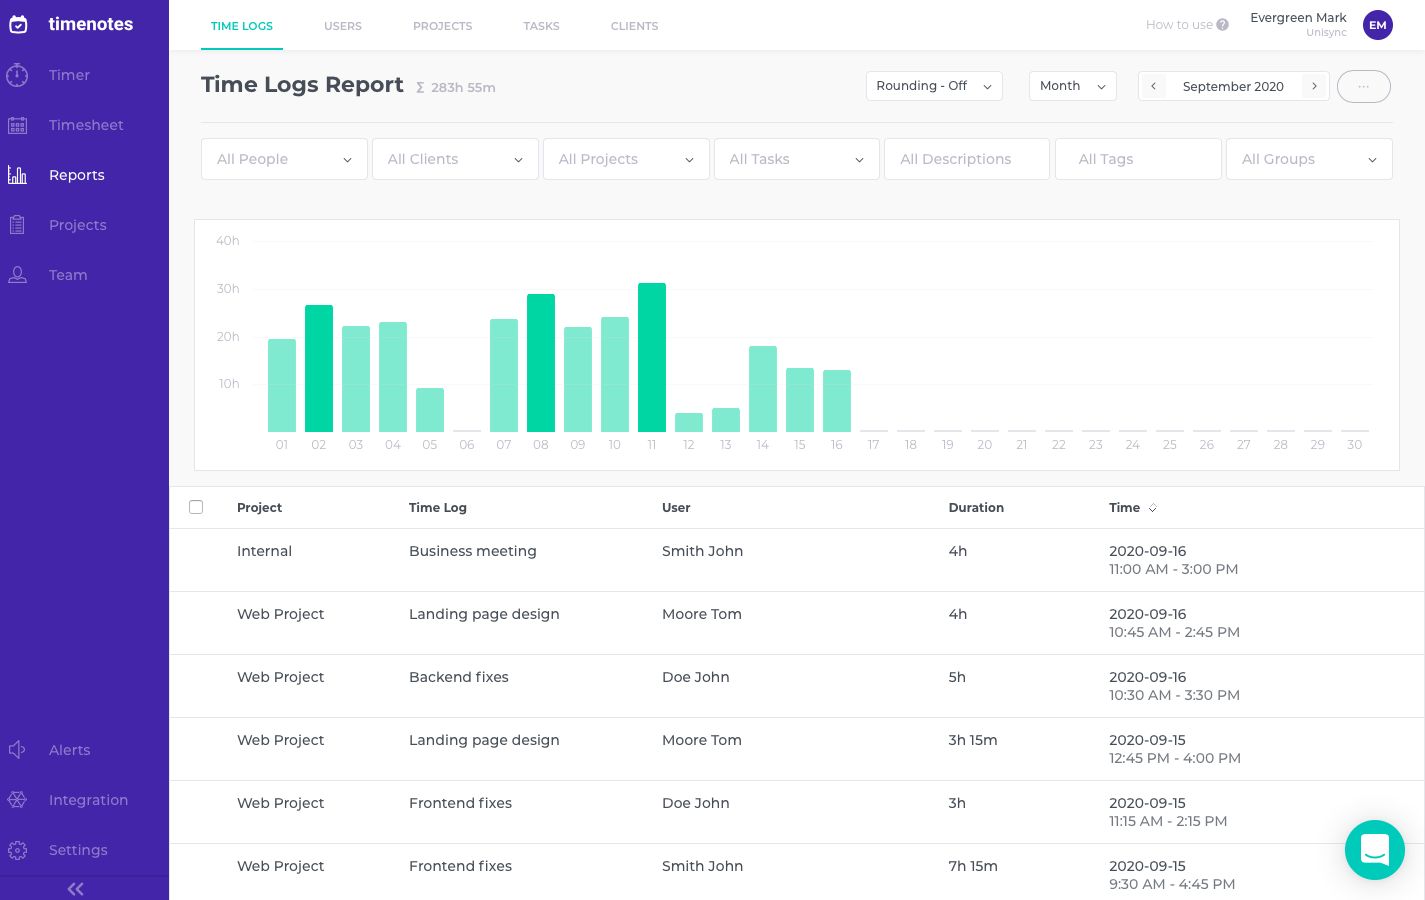This screenshot has width=1425, height=900.
Task: Click the chart bar for day 05
Action: [x=430, y=410]
